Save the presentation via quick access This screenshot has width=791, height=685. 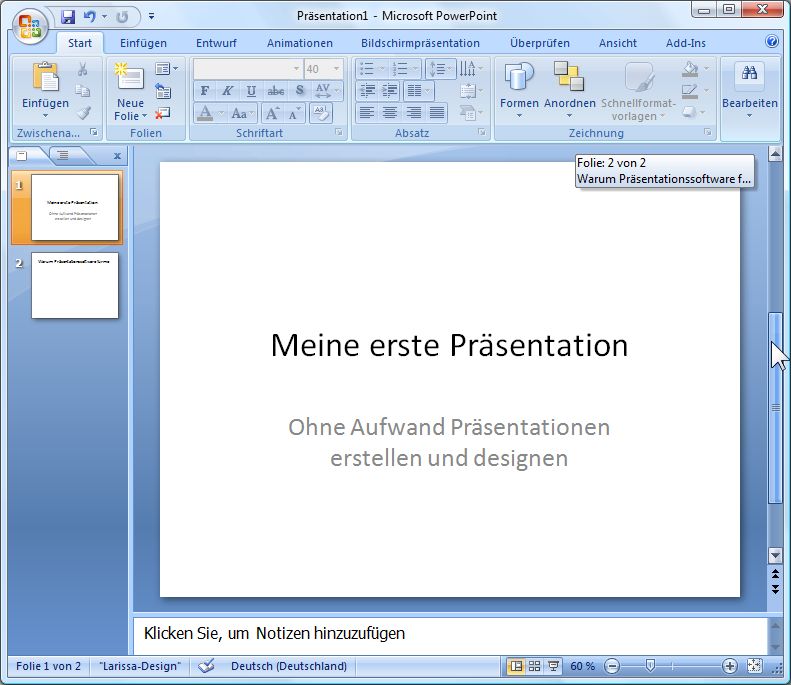pyautogui.click(x=68, y=17)
